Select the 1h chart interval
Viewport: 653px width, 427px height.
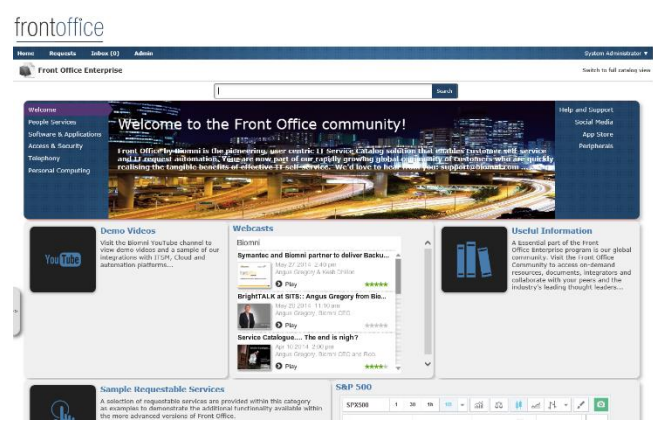click(430, 405)
